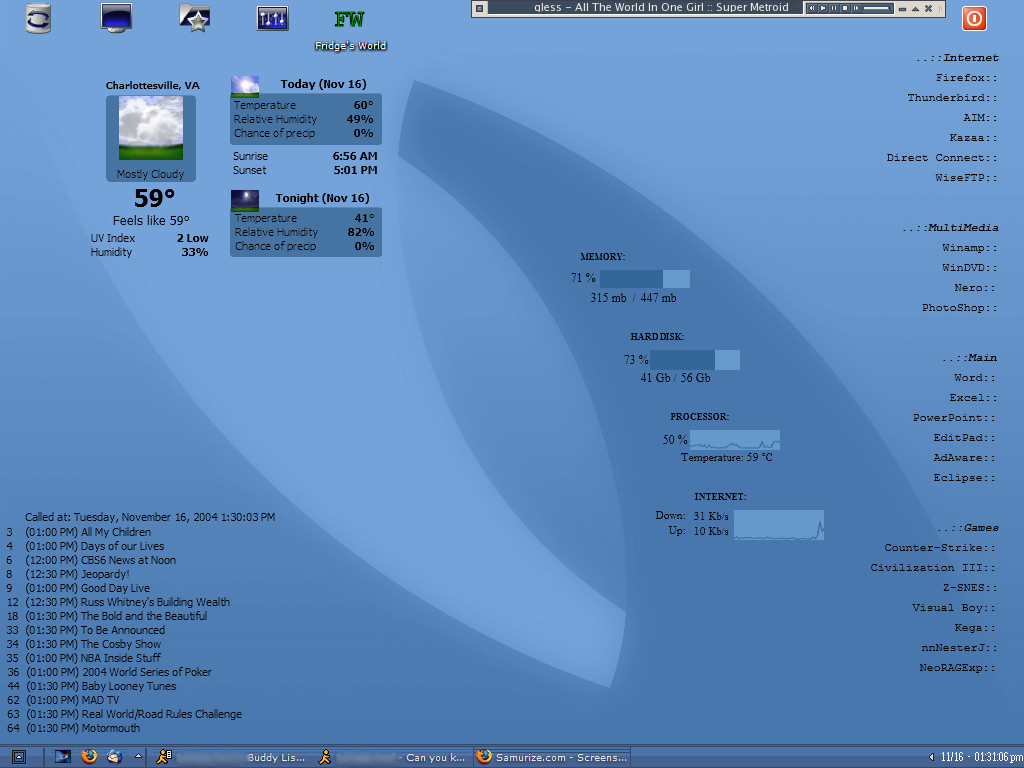Open Firefox from the quick launch bar
This screenshot has height=768, width=1024.
point(89,756)
